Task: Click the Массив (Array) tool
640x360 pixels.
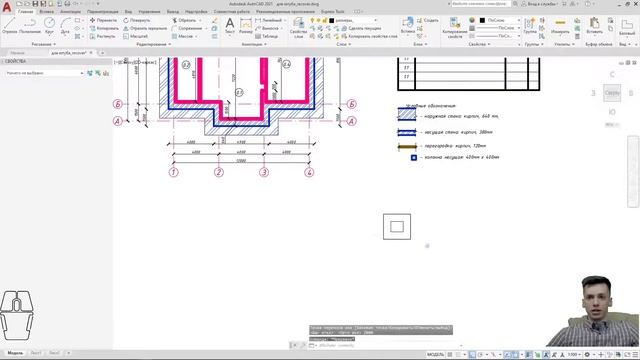Action: click(182, 36)
